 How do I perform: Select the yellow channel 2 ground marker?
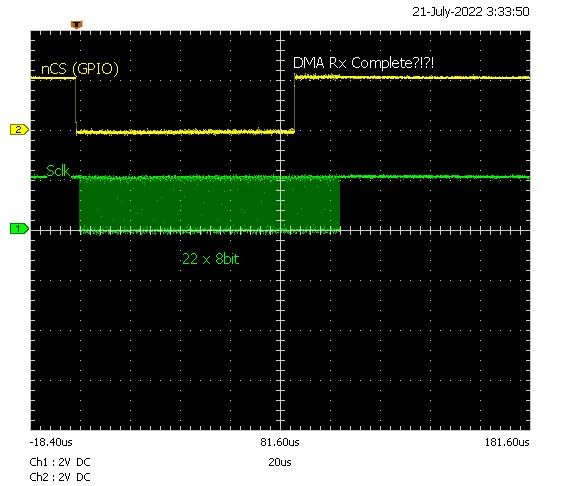(19, 130)
